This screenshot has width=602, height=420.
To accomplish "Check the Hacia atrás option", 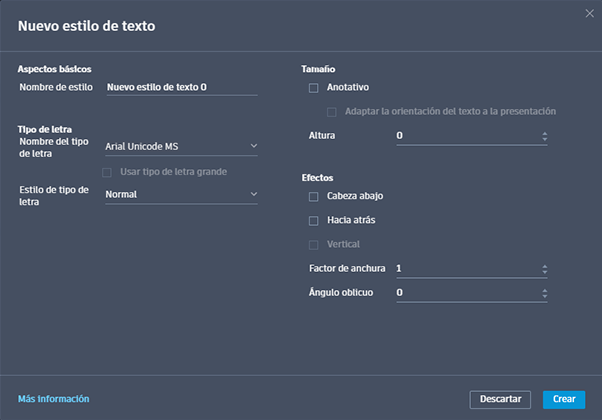I will (x=314, y=220).
